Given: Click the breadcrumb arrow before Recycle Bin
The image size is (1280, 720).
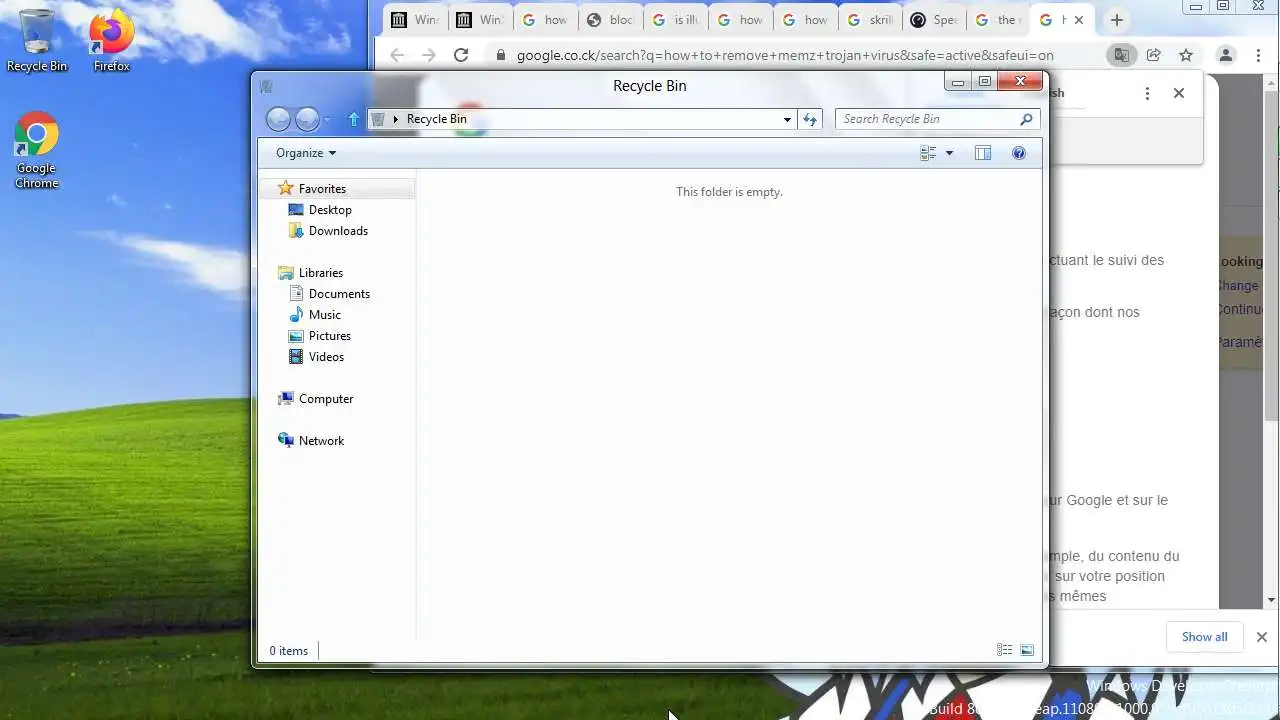Looking at the screenshot, I should [396, 119].
